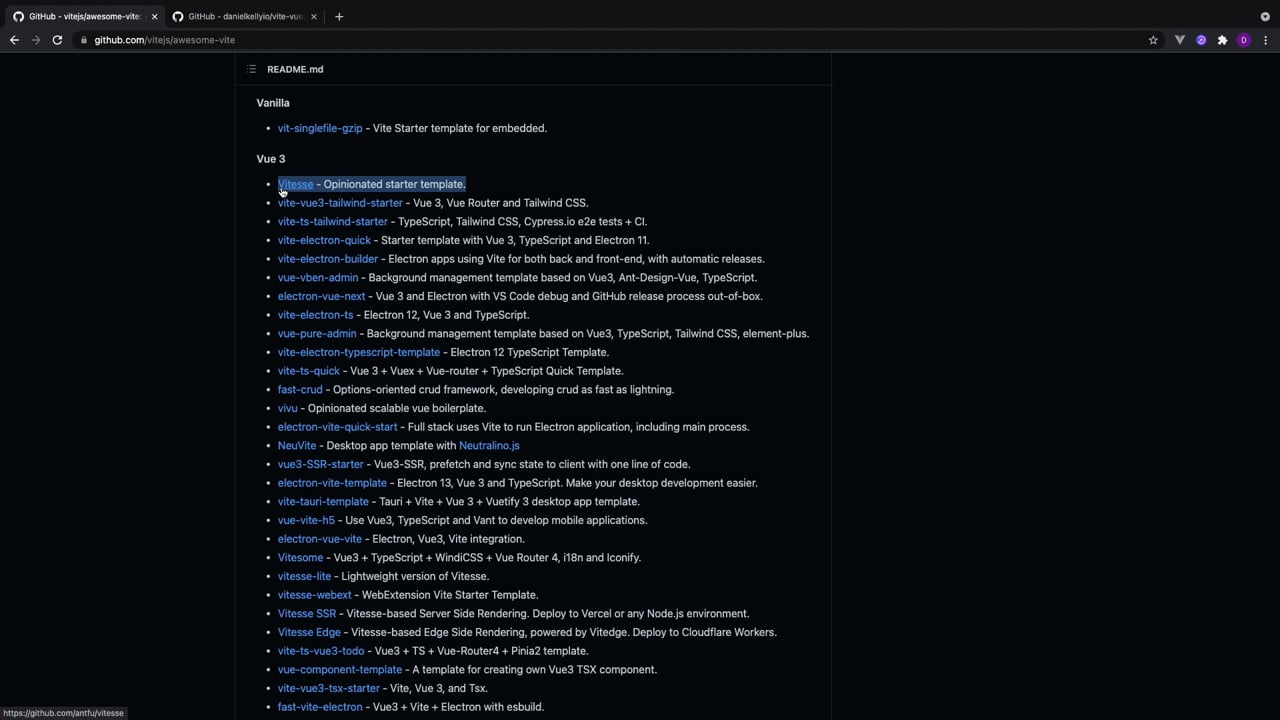
Task: Follow the Neutralino.js link
Action: pyautogui.click(x=489, y=446)
